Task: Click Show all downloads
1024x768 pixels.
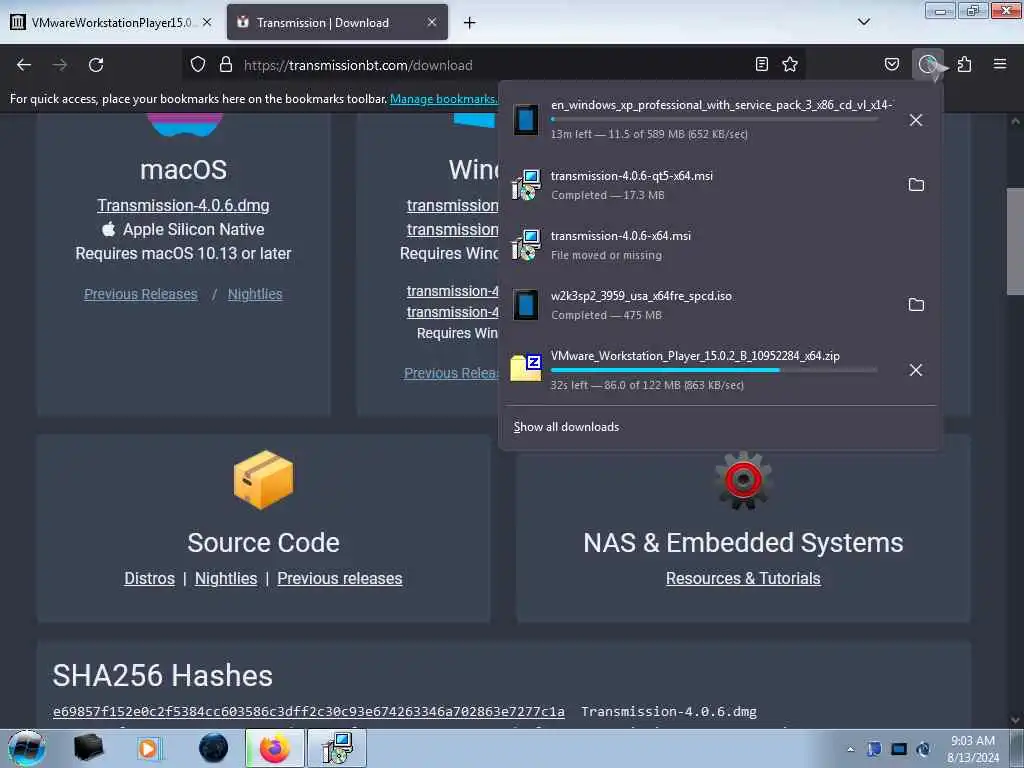Action: pyautogui.click(x=566, y=426)
